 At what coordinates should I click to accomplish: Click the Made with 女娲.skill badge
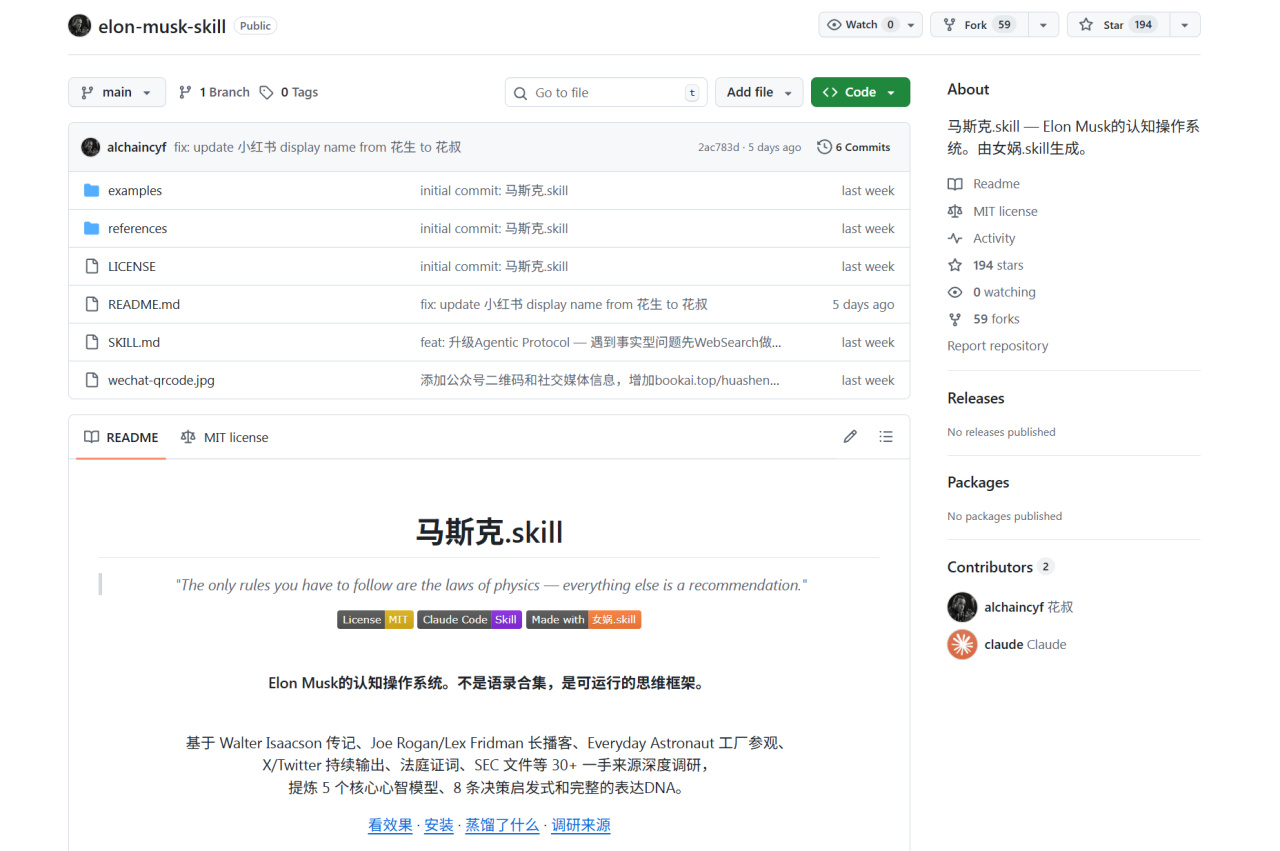pos(583,620)
